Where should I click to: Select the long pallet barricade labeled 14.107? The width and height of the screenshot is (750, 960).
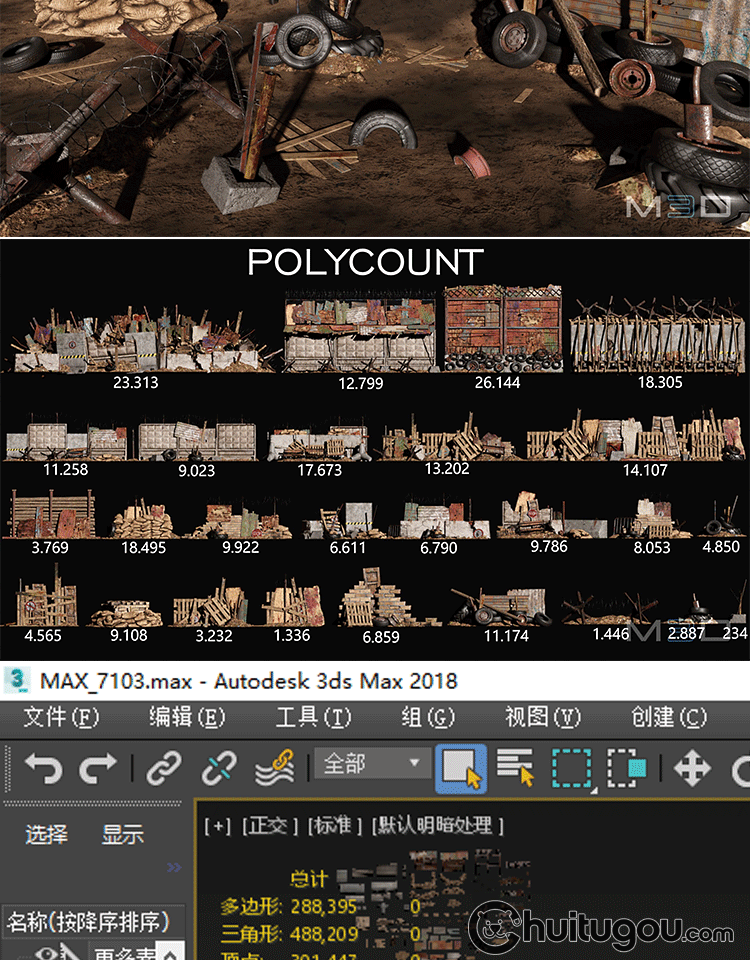(x=635, y=435)
